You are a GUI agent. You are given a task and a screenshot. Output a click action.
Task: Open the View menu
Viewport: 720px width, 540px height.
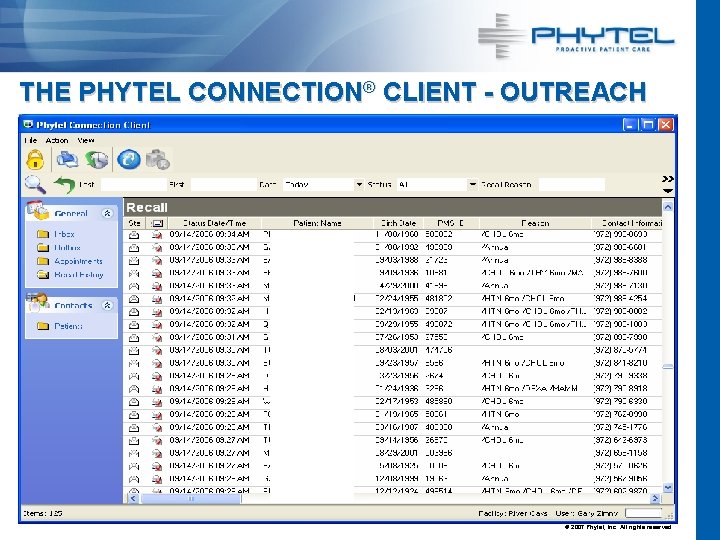86,140
